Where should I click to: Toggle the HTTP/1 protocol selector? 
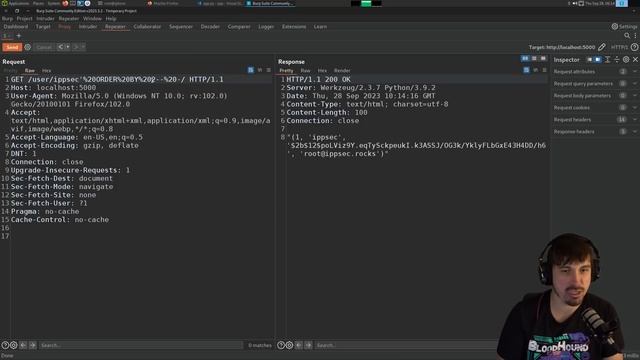click(x=619, y=47)
